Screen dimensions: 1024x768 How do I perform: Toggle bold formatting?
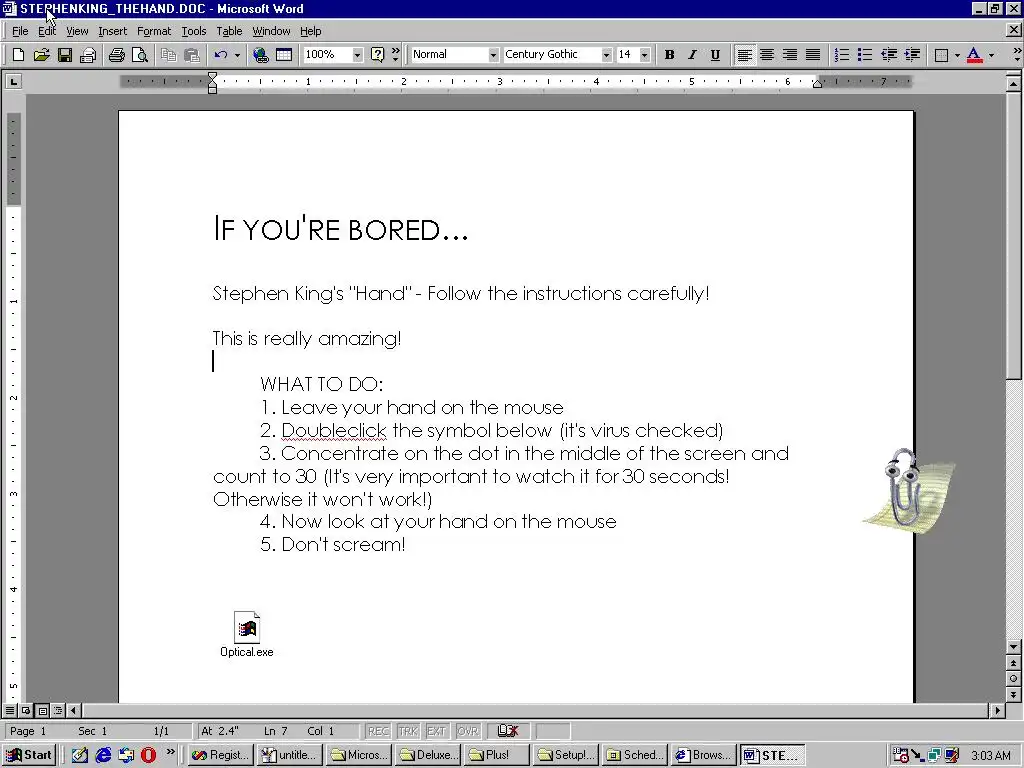point(669,55)
